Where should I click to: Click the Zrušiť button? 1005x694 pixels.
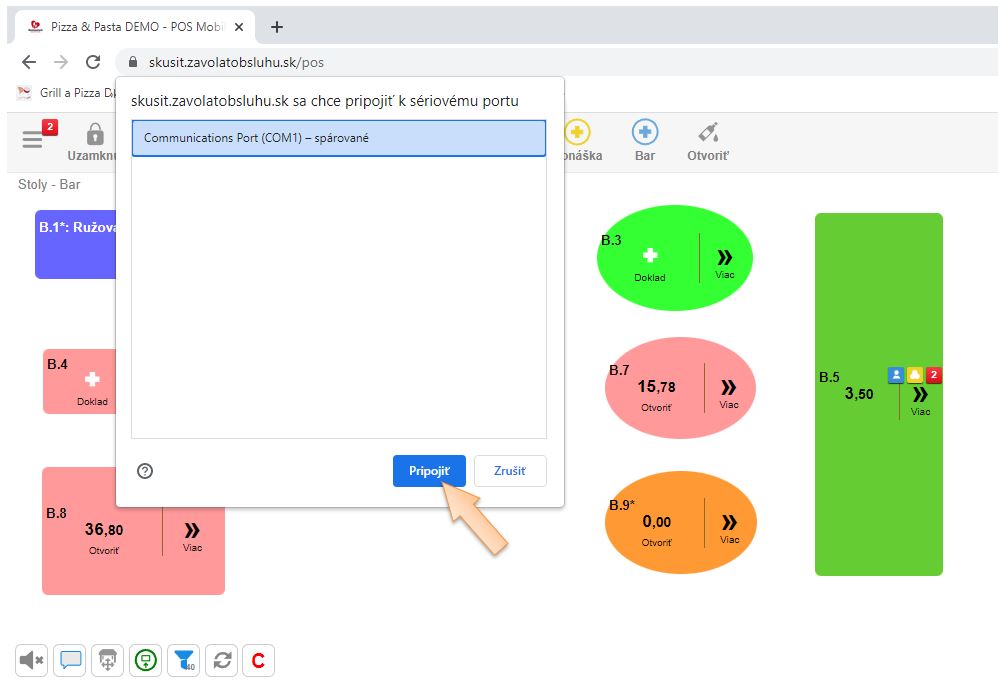pos(510,471)
